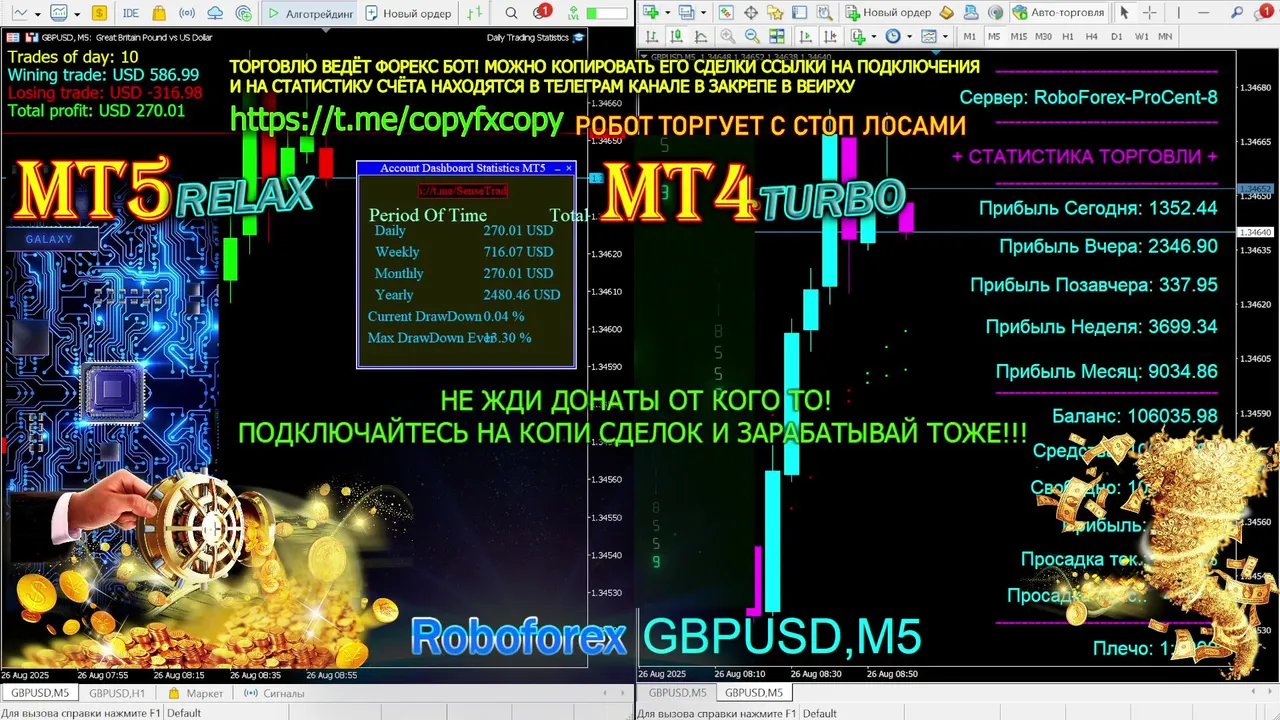Expand the templates dropdown arrow in MT5
The height and width of the screenshot is (720, 1280).
pos(77,14)
